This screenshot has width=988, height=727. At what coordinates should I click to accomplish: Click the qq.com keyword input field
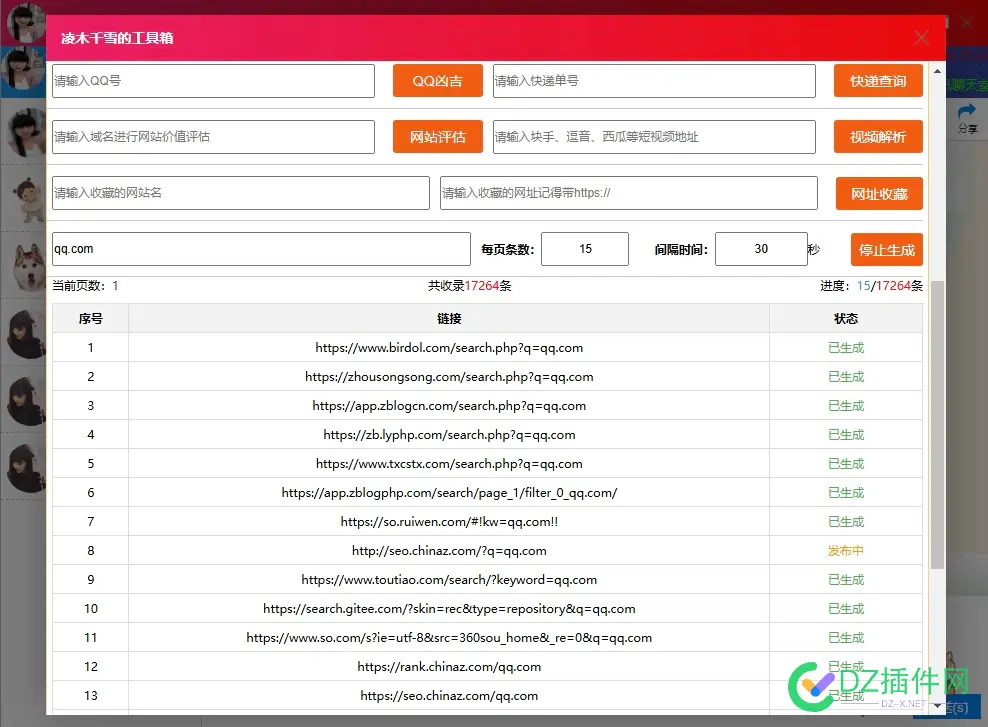pos(261,249)
